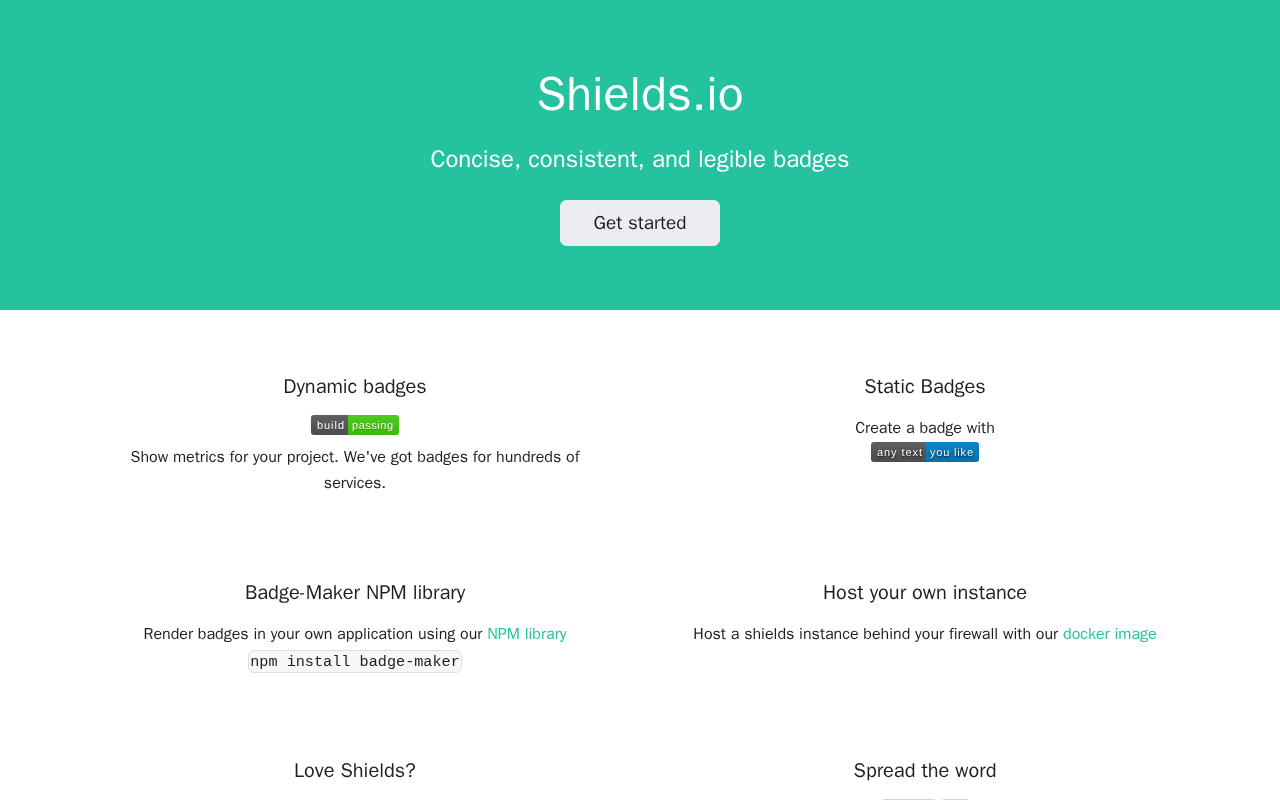Click the Host a shields instance behind firewall text
This screenshot has height=800, width=1280.
(x=875, y=634)
